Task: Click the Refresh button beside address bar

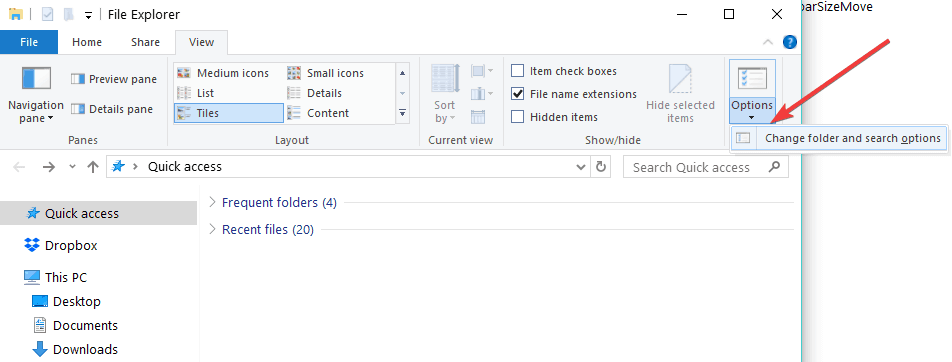Action: coord(601,167)
